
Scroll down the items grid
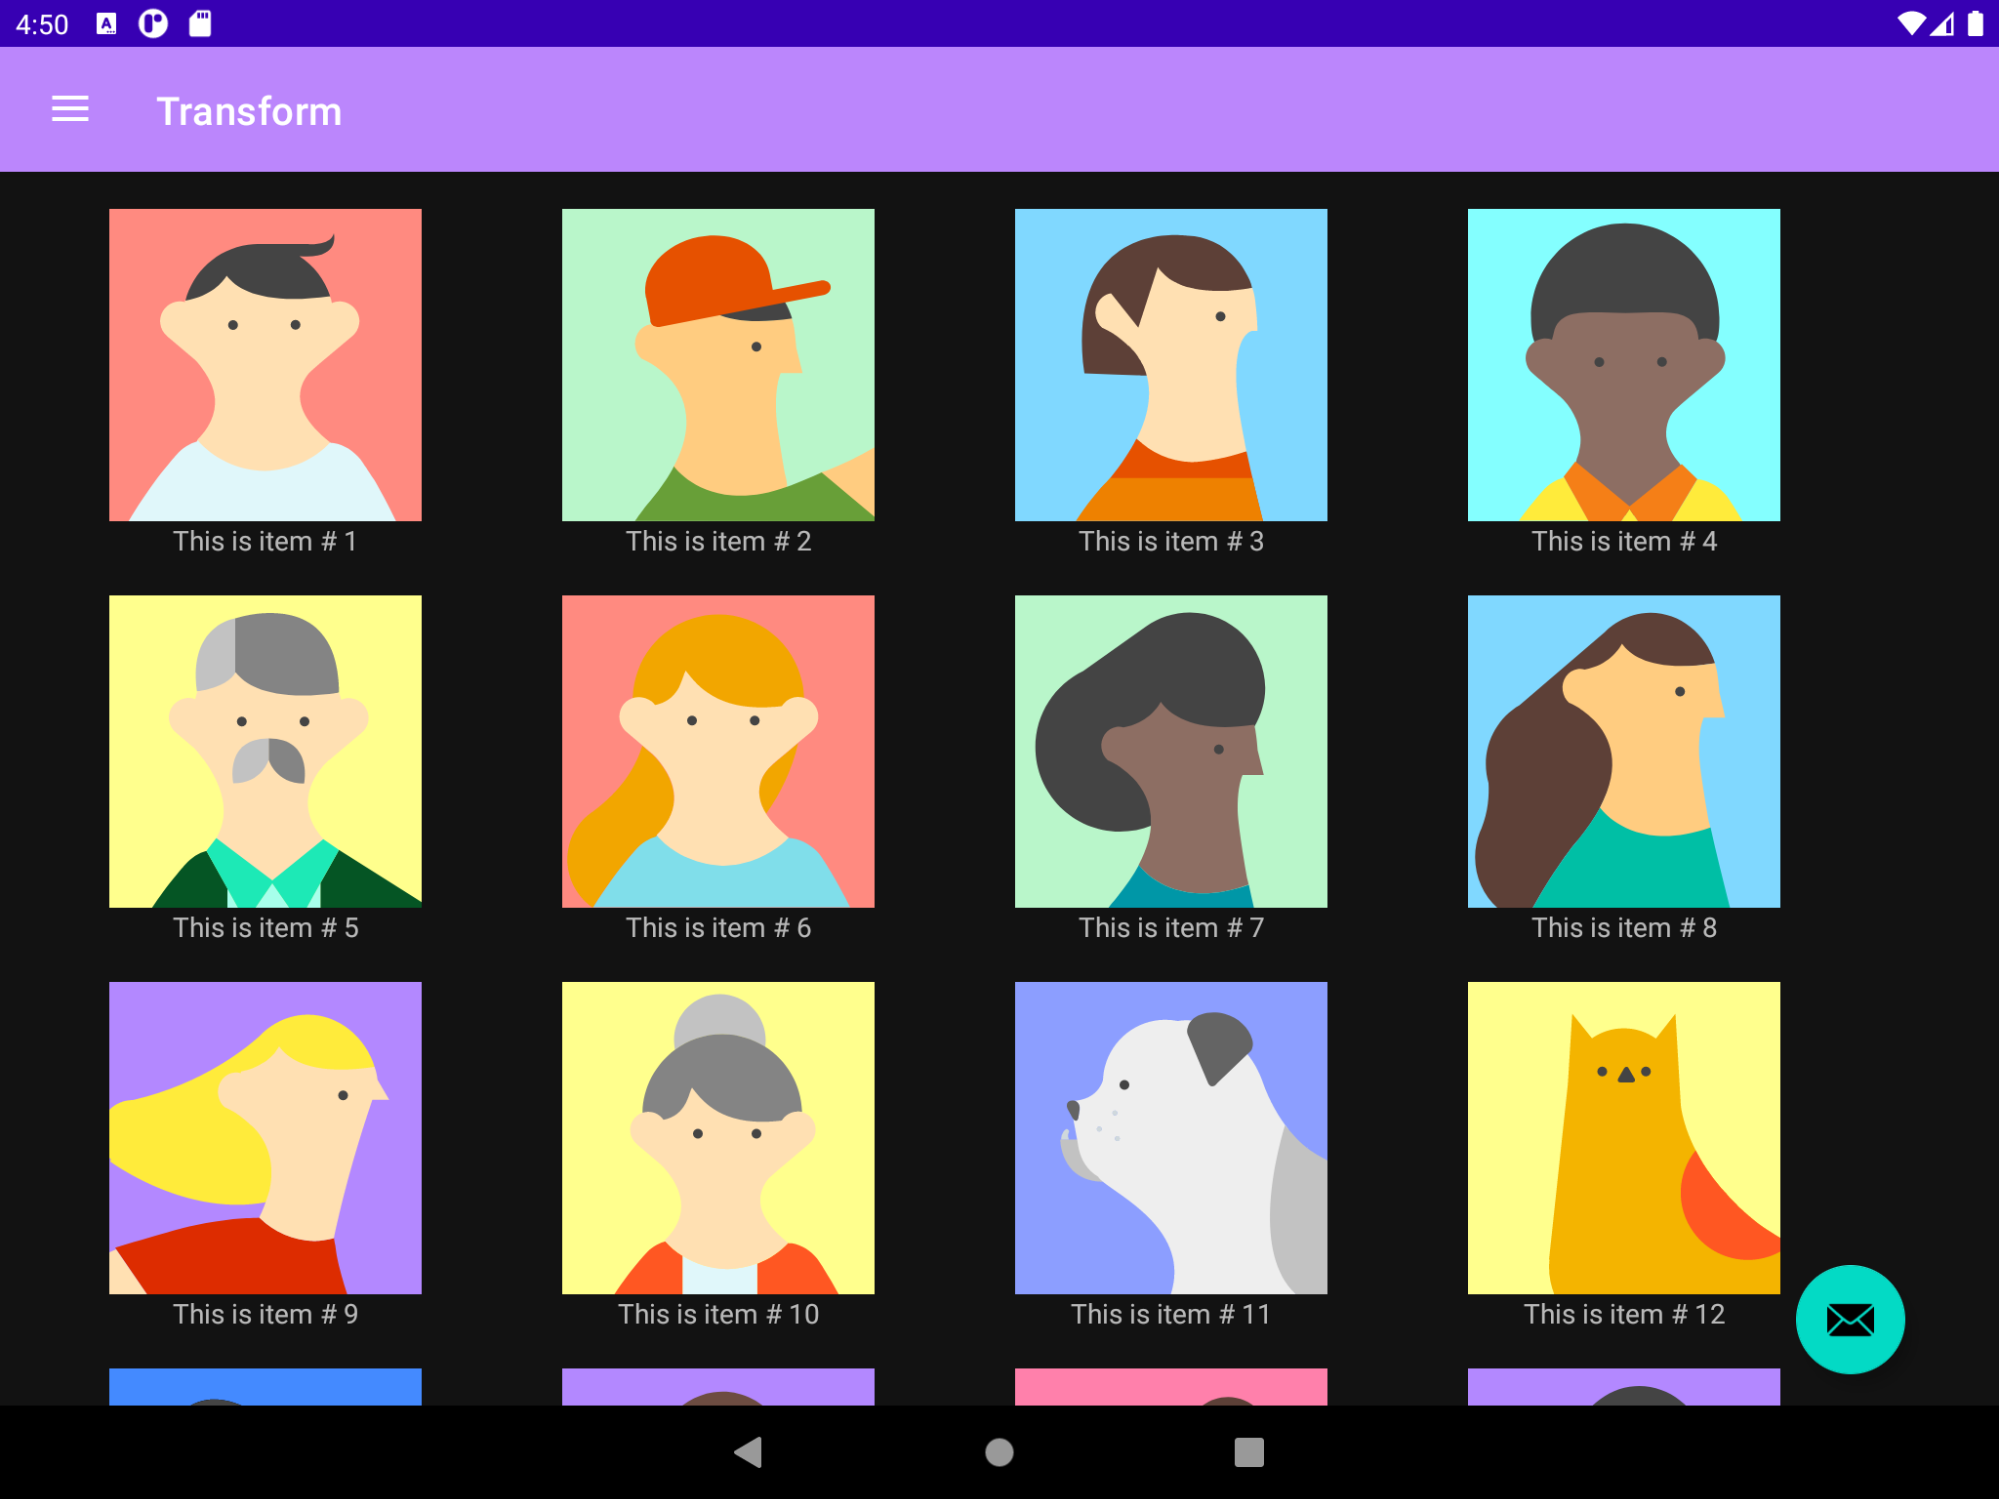999,788
